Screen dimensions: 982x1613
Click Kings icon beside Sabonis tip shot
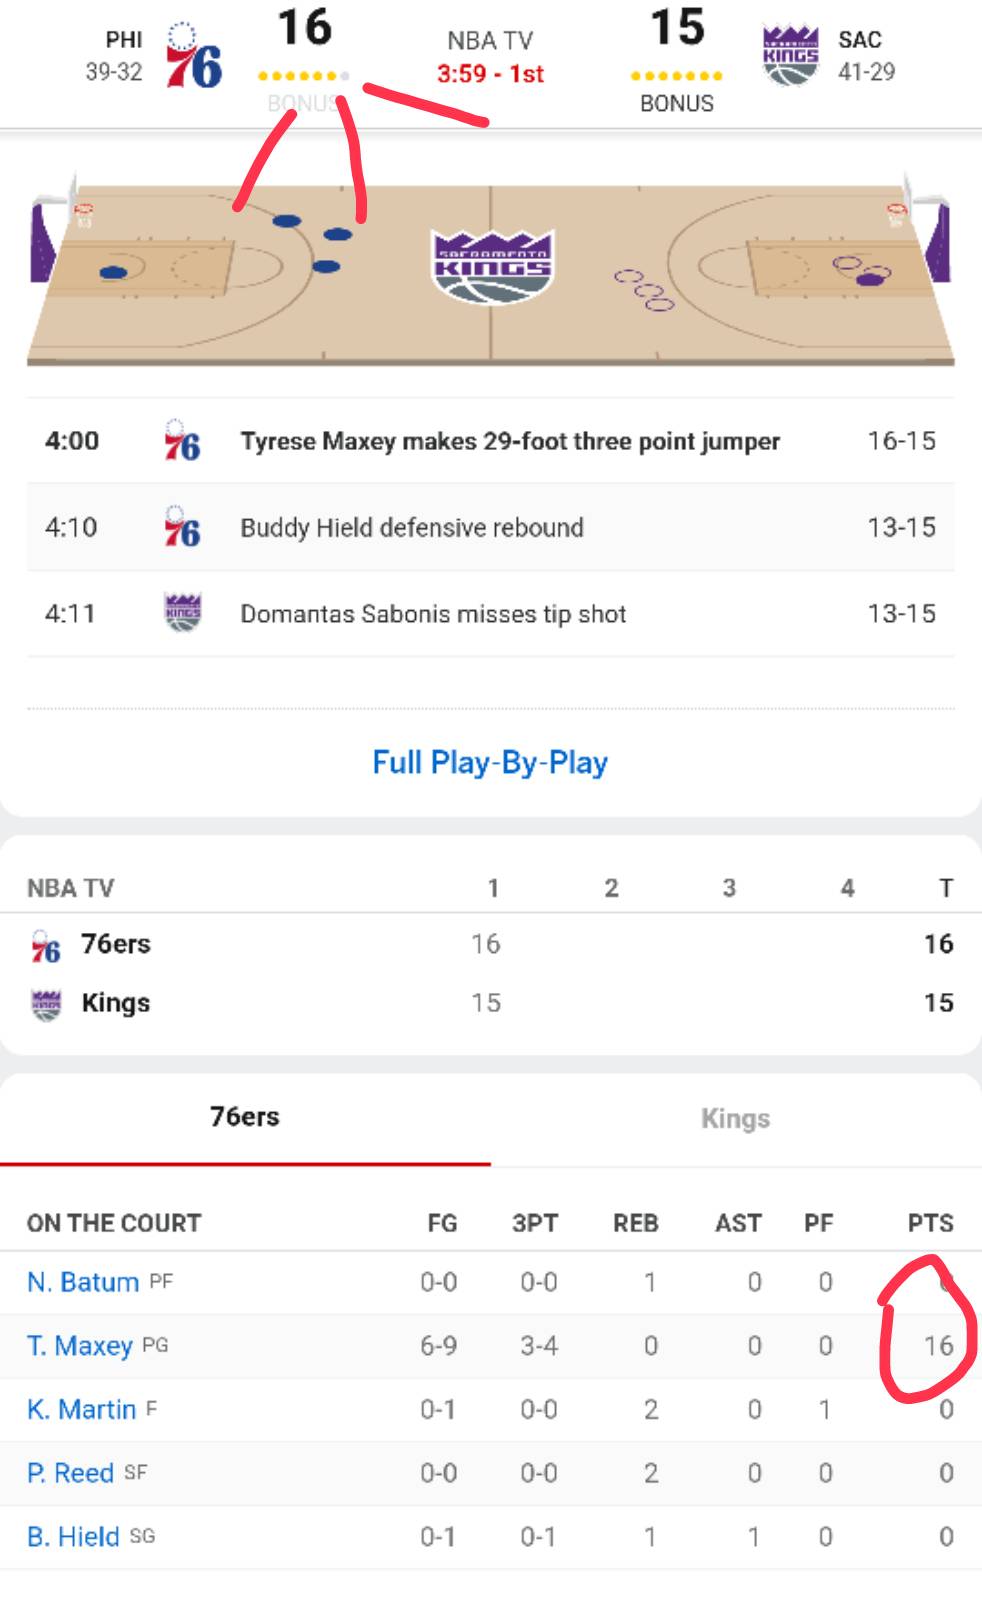click(x=182, y=613)
